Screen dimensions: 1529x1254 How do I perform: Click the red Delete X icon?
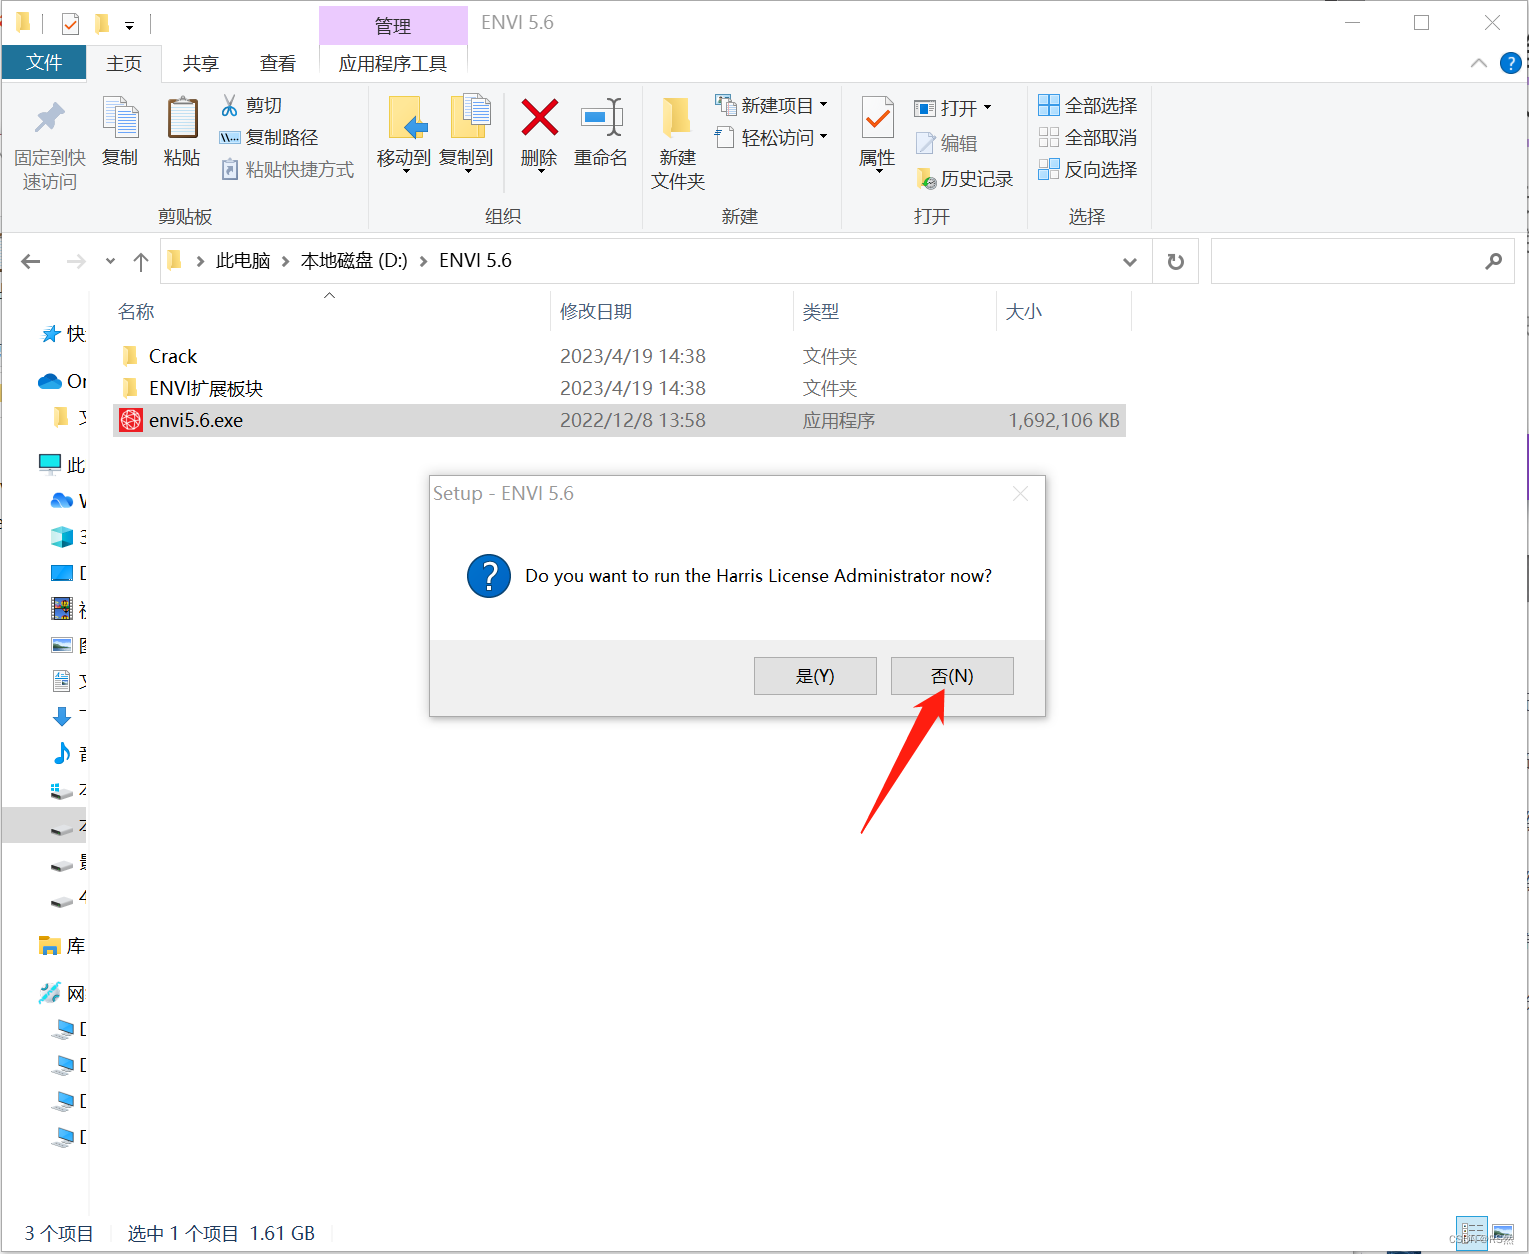point(539,117)
